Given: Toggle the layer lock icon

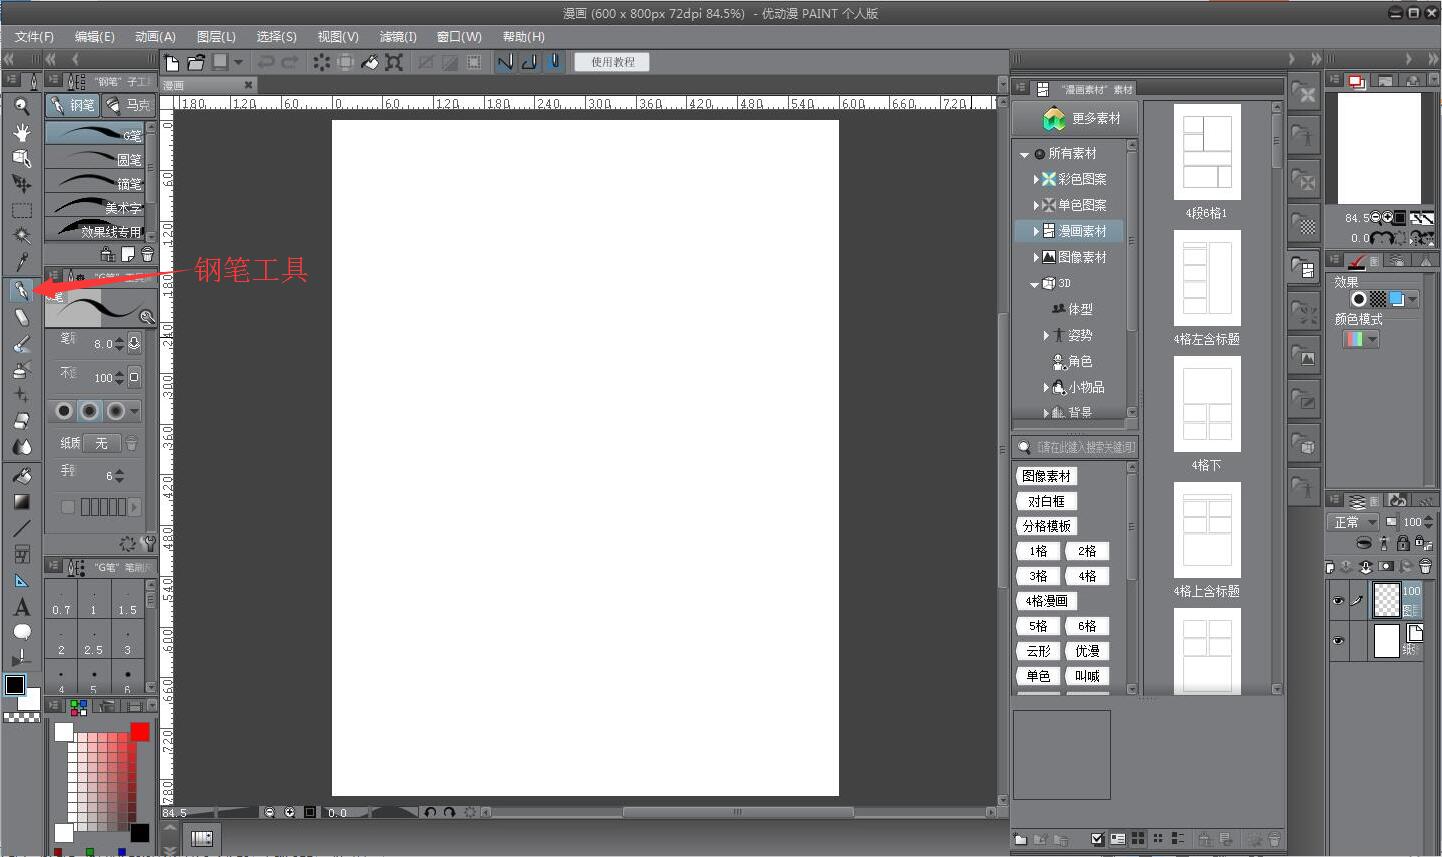Looking at the screenshot, I should (1403, 543).
